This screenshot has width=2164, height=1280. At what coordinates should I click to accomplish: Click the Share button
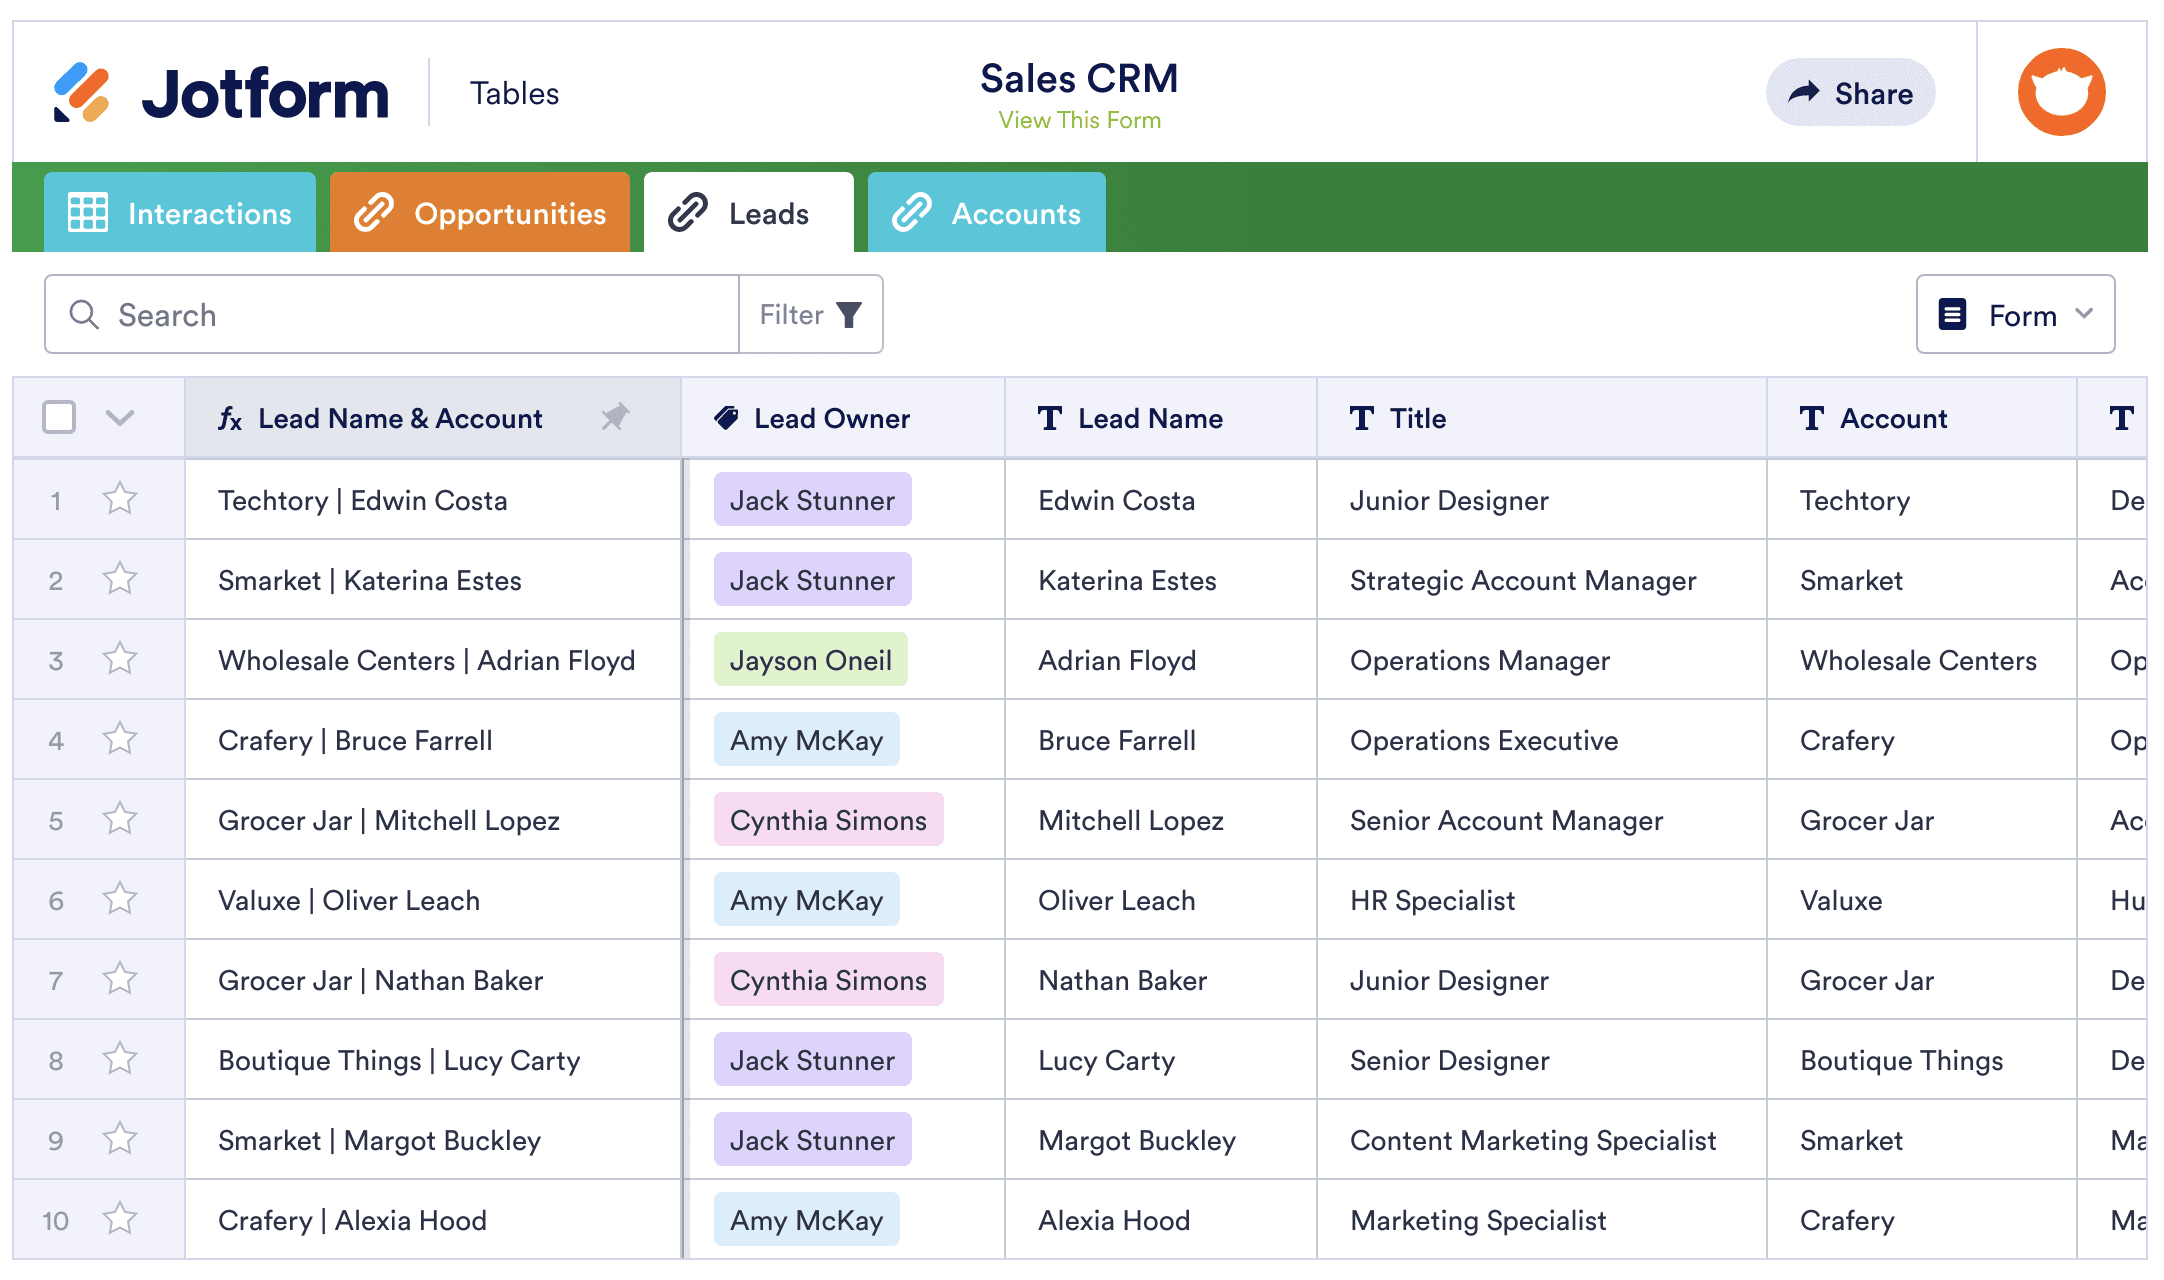click(x=1850, y=93)
